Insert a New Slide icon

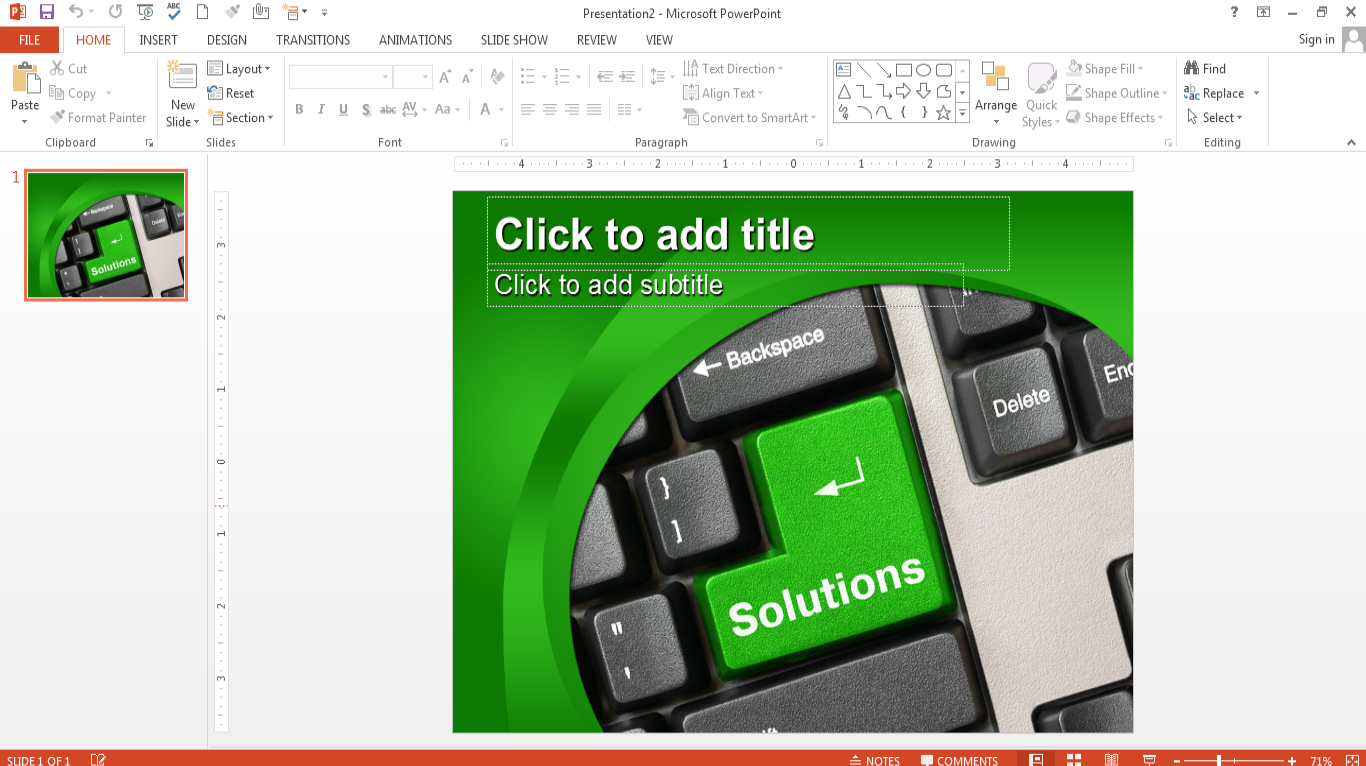point(183,77)
